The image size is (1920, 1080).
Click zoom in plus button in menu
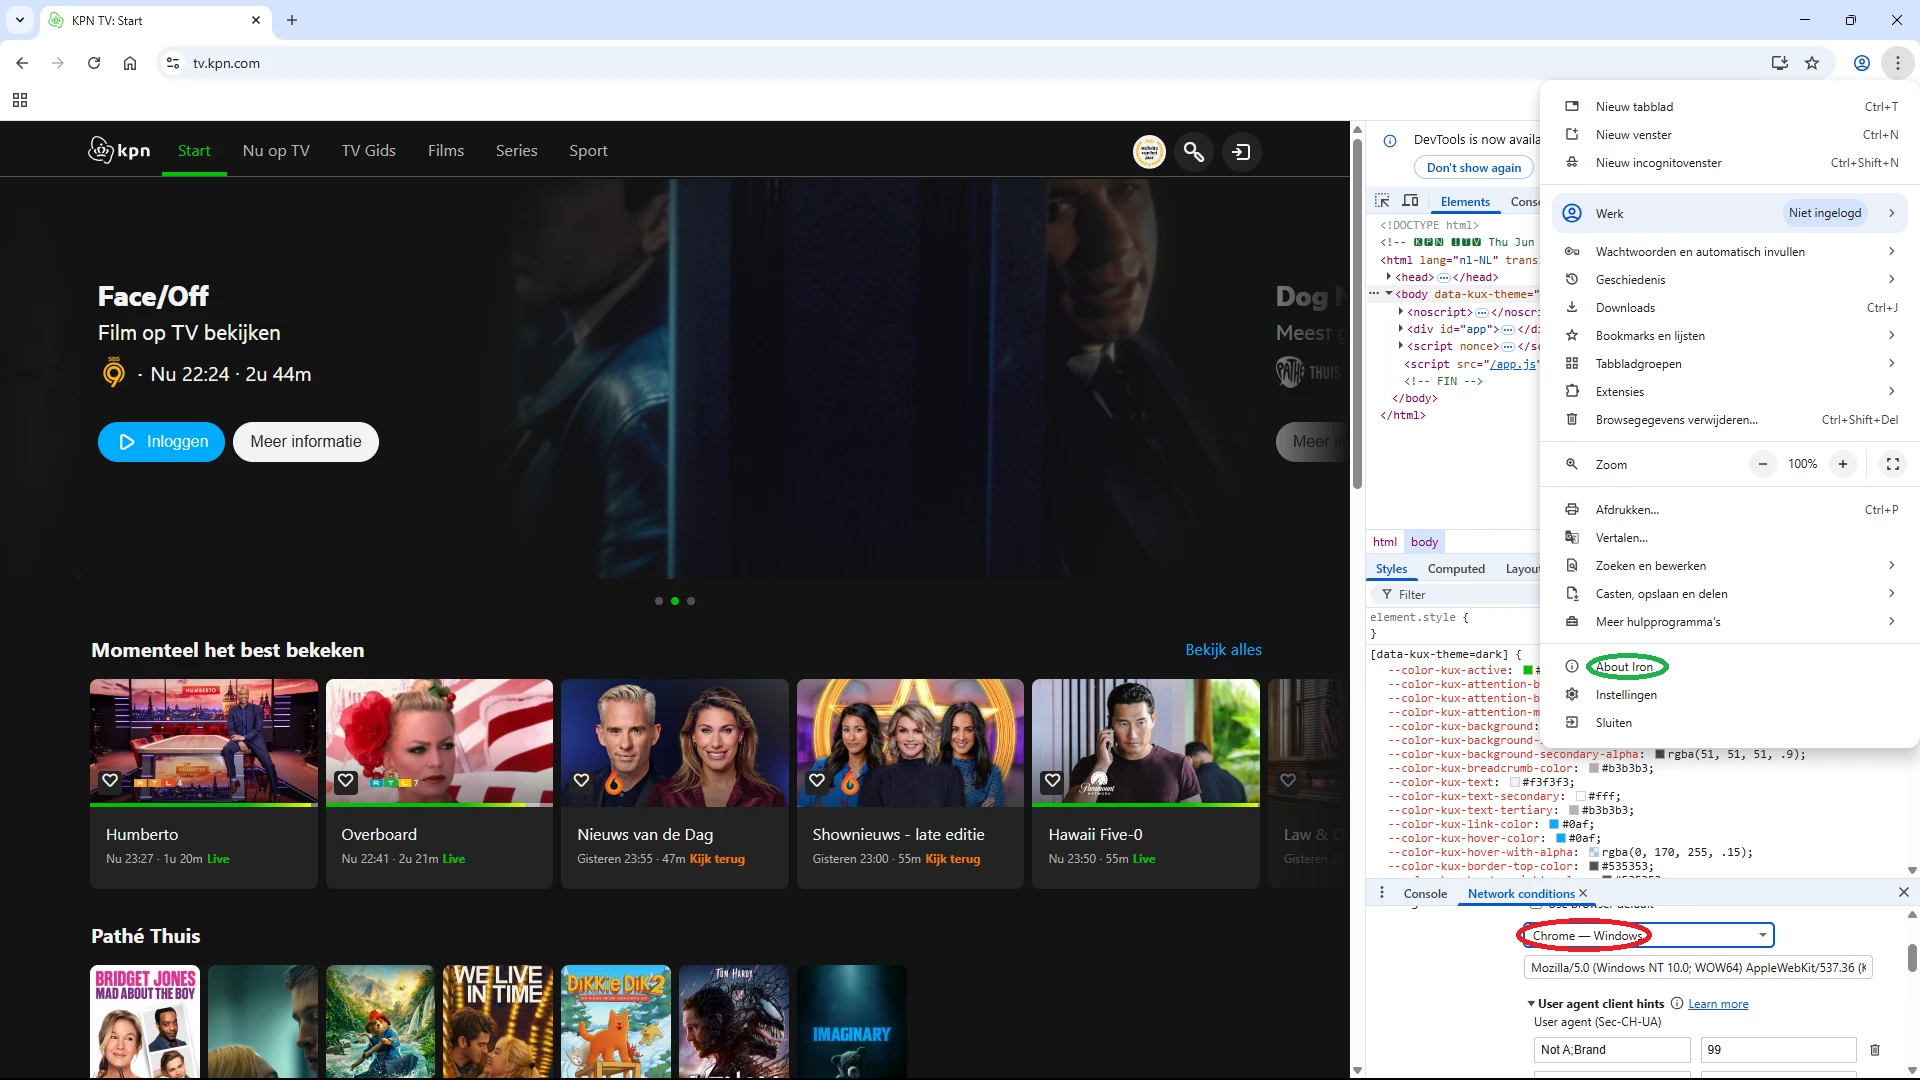click(x=1842, y=464)
